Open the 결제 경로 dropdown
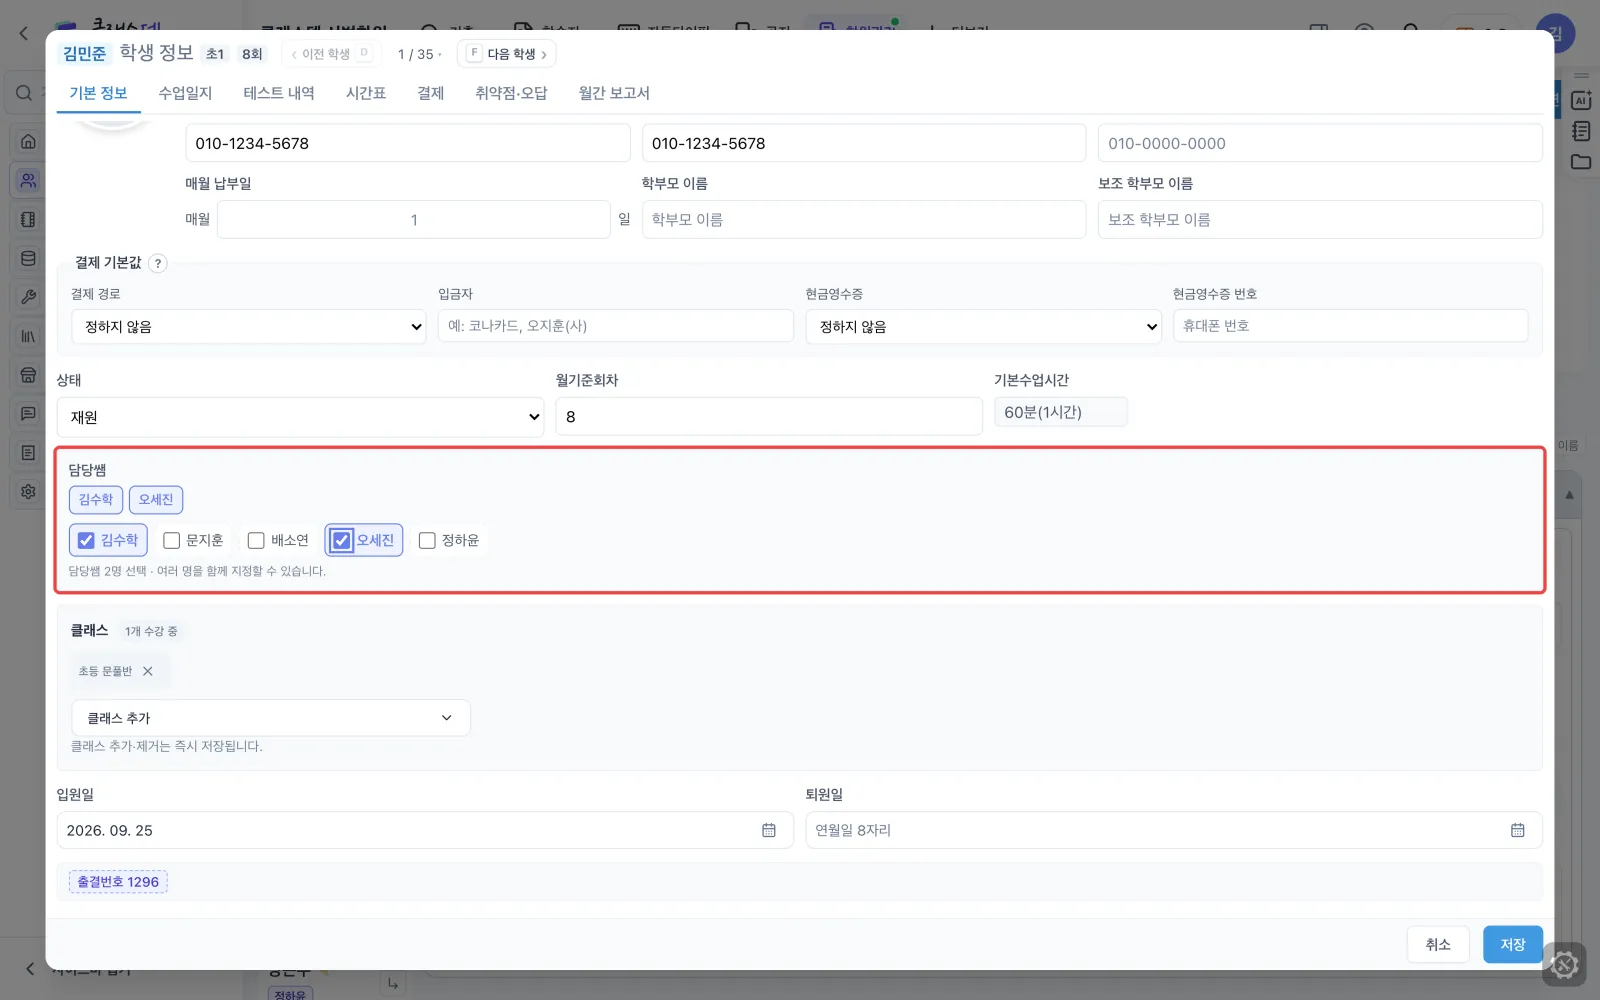 249,327
